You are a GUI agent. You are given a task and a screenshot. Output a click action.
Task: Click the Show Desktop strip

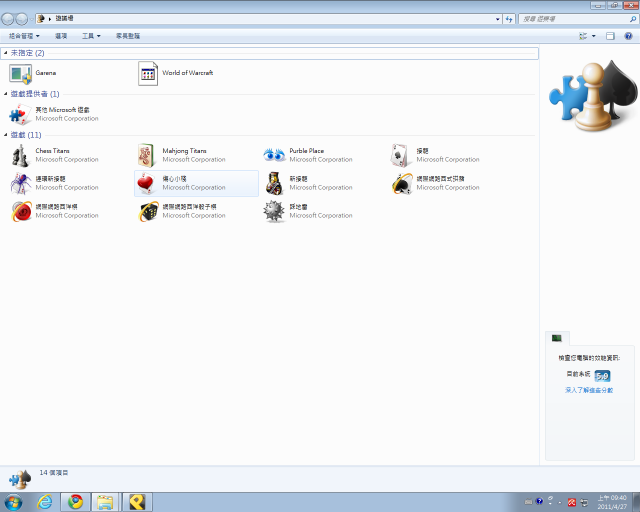636,502
